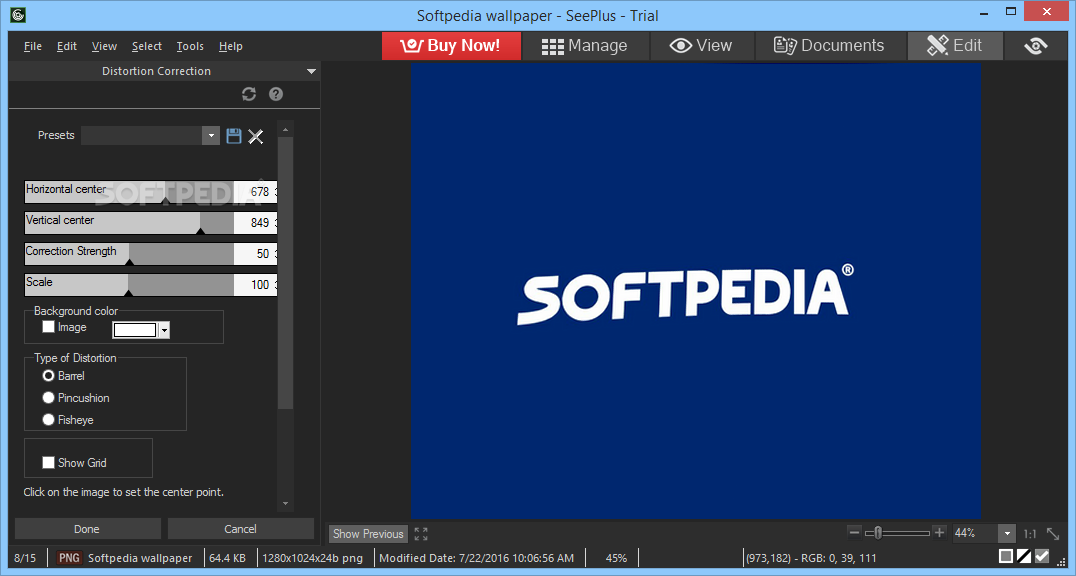Click the SeePlus app logo in title bar

click(x=19, y=14)
